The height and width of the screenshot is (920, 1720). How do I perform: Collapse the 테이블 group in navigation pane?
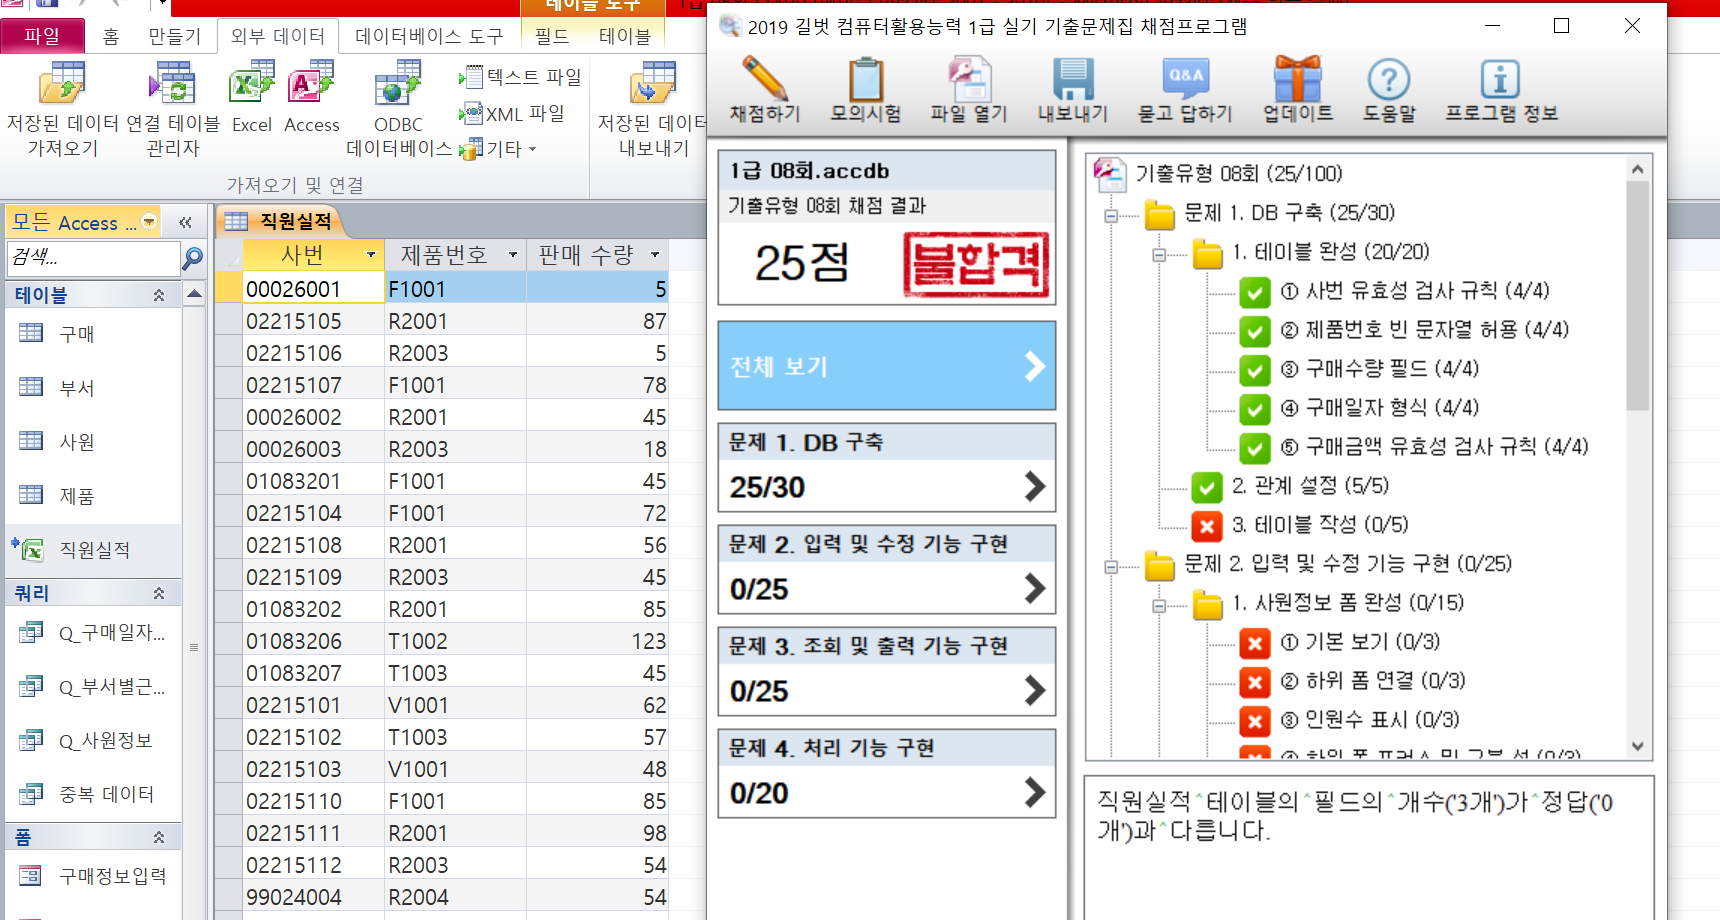point(158,295)
